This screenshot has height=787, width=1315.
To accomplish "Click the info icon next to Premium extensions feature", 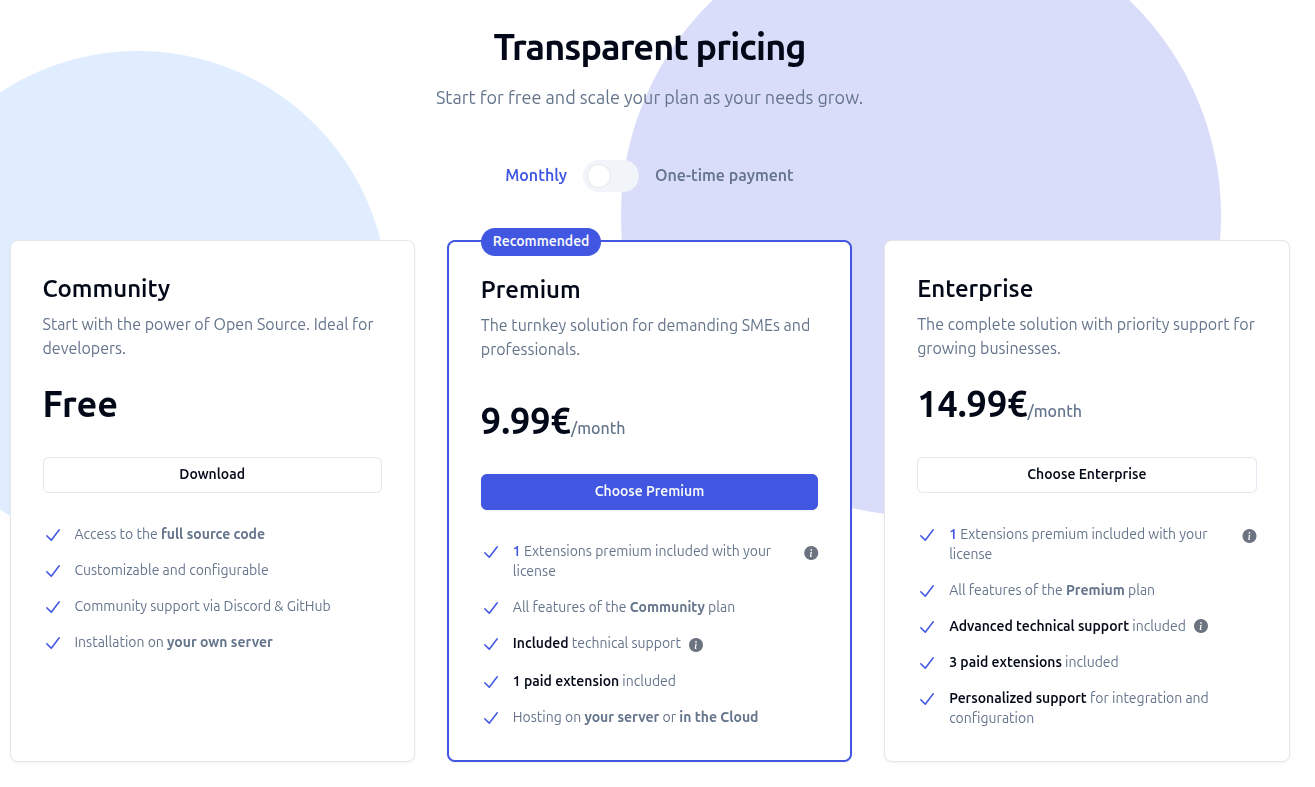I will pyautogui.click(x=811, y=552).
